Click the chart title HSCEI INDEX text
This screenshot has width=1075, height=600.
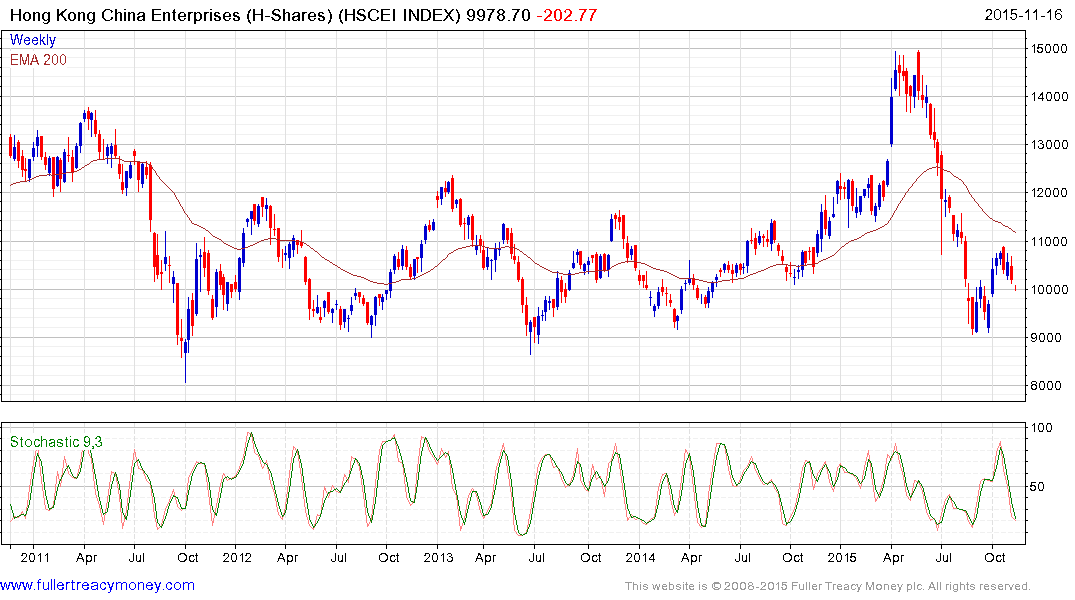[400, 15]
